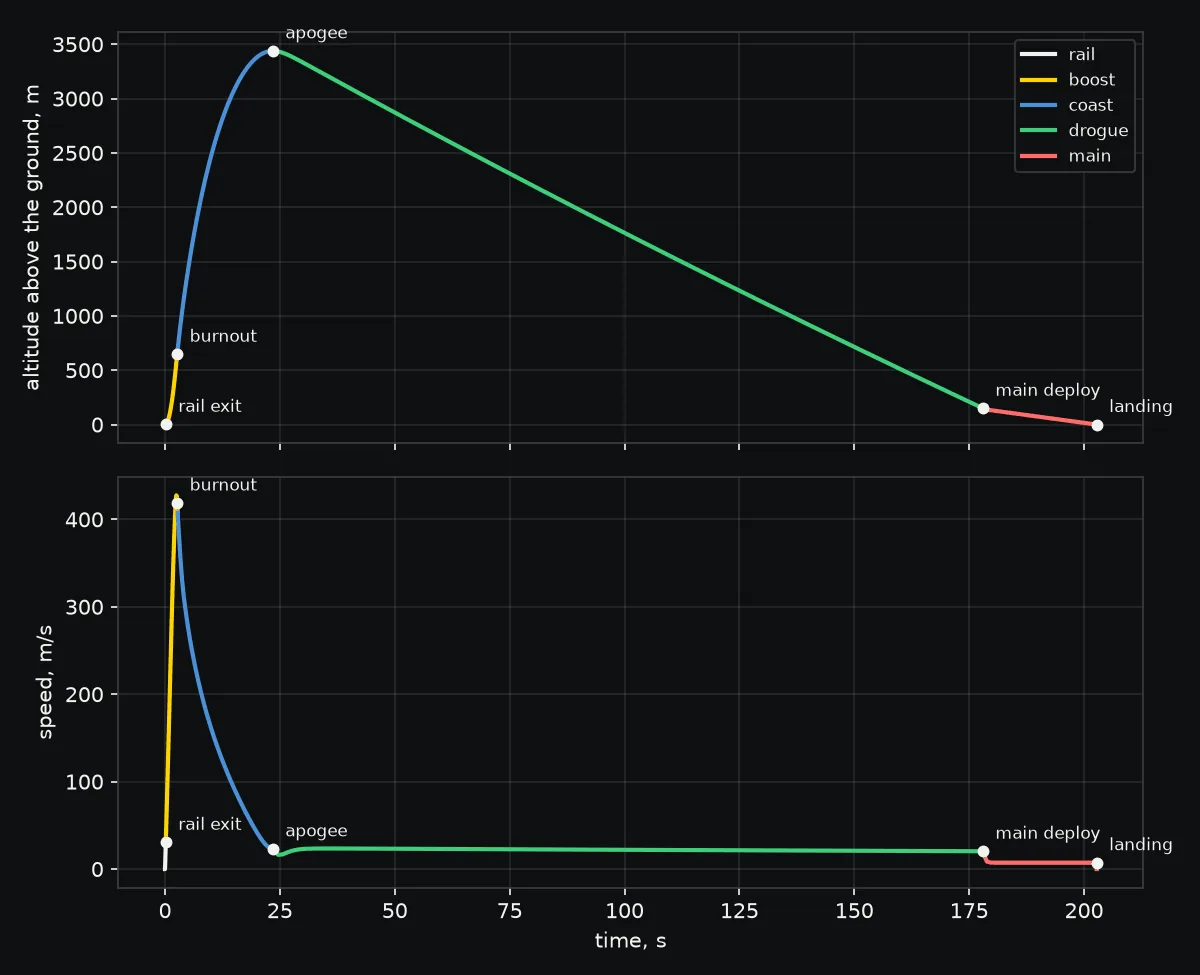The image size is (1200, 975).
Task: Click the burnout marker on altitude plot
Action: point(177,354)
